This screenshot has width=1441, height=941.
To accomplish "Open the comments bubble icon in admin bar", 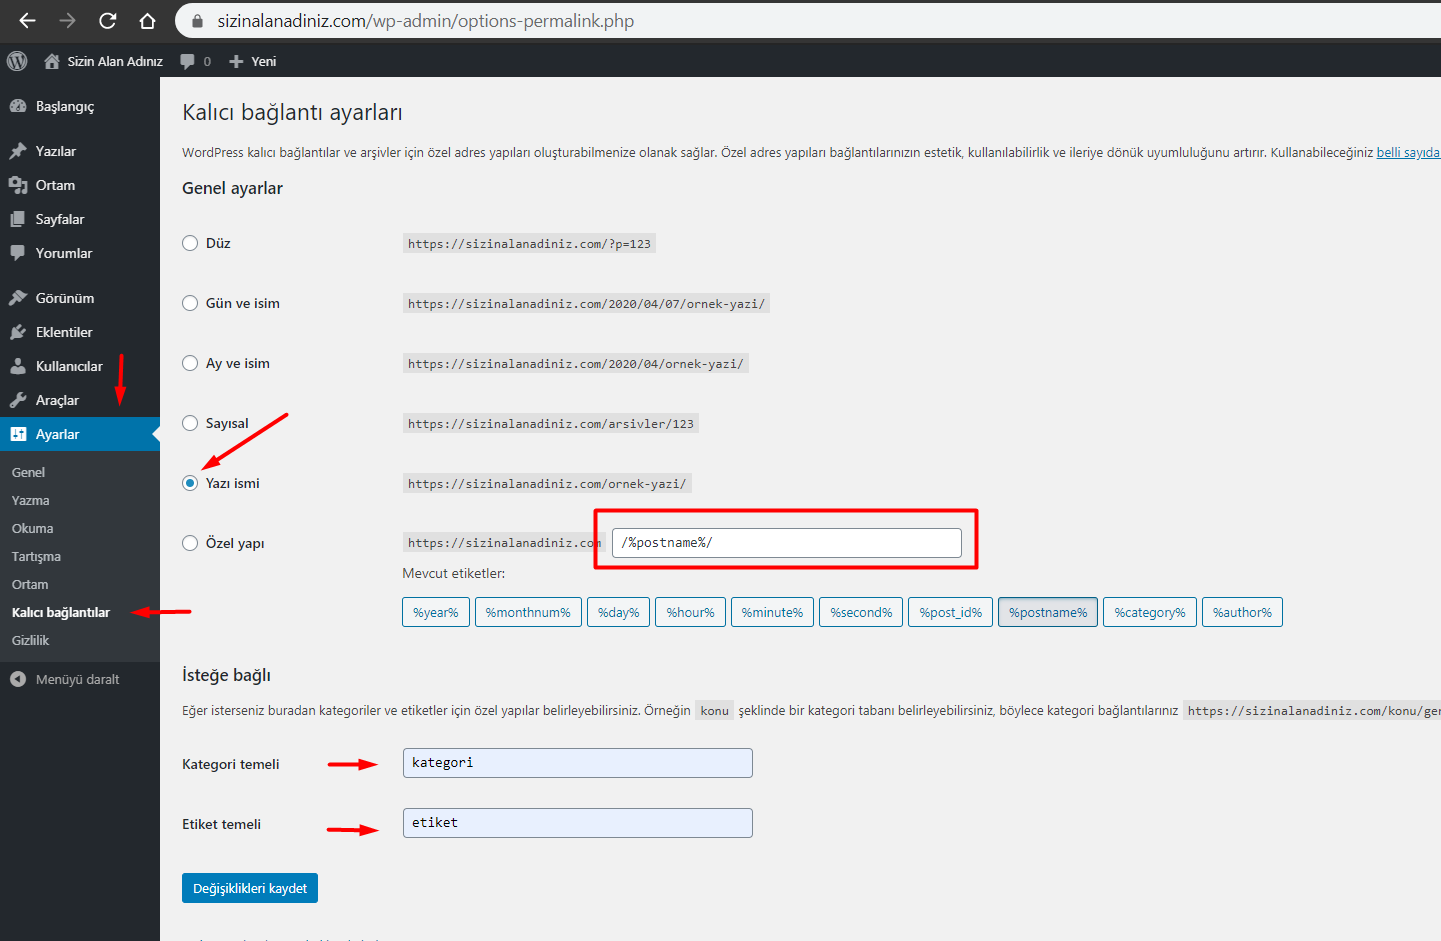I will (x=188, y=61).
